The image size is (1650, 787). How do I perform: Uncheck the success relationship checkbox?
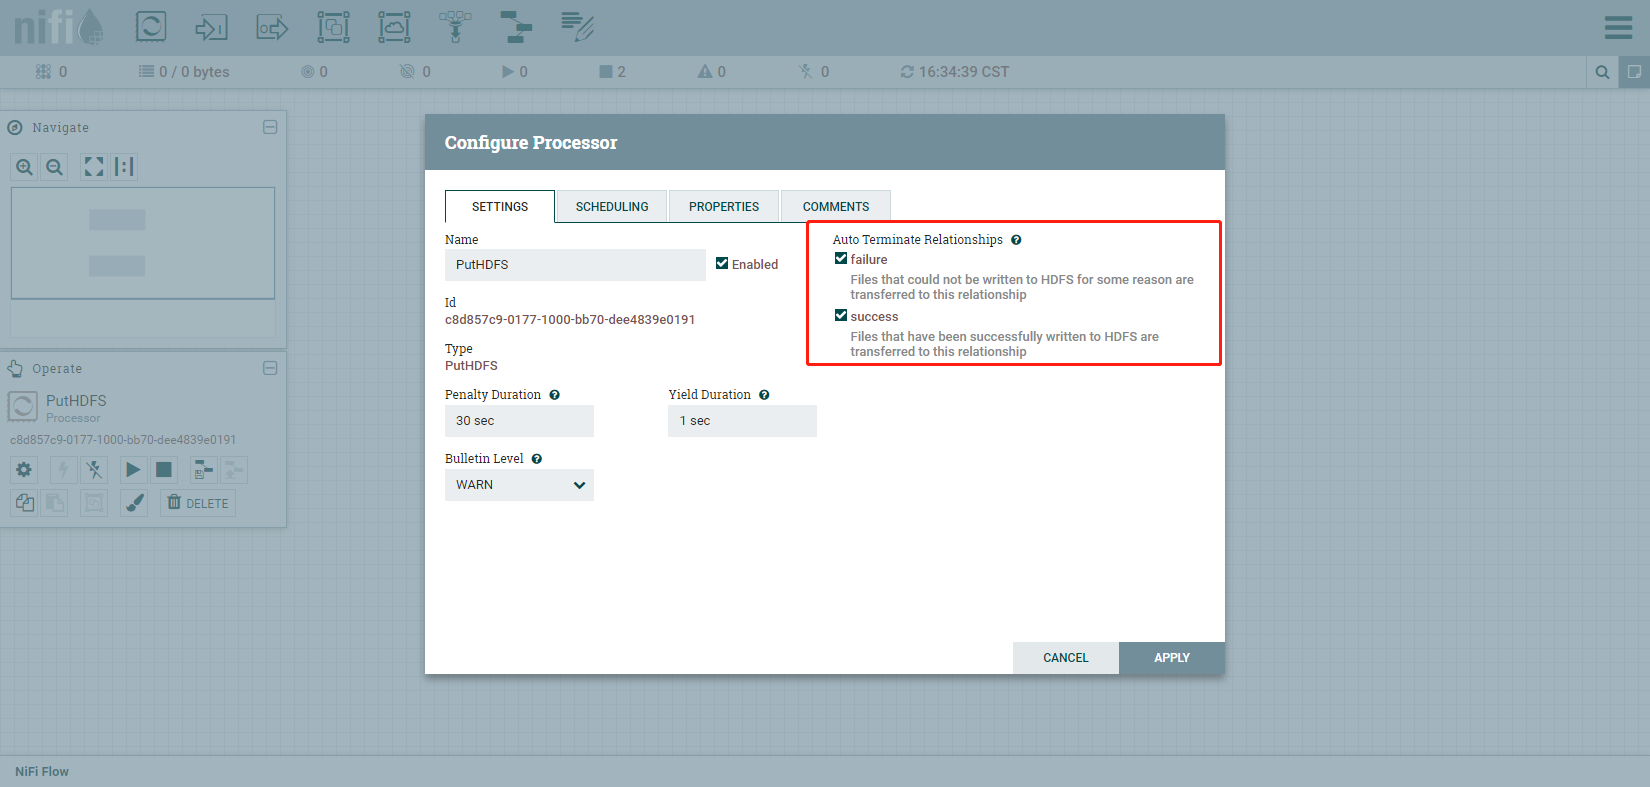click(841, 315)
